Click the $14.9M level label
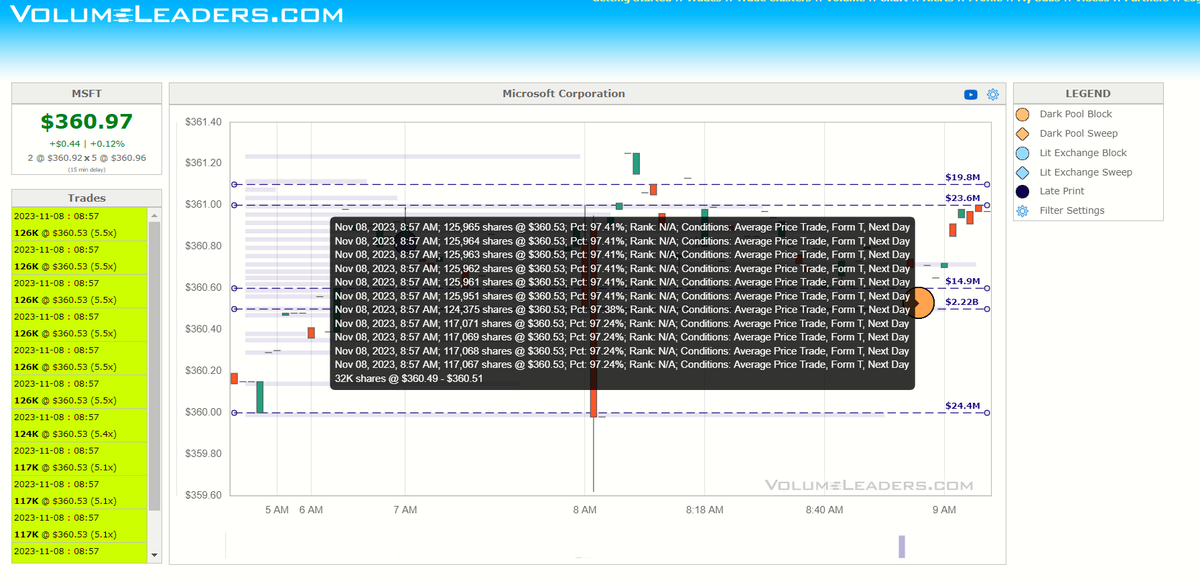Viewport: 1200px width, 585px height. pyautogui.click(x=962, y=281)
